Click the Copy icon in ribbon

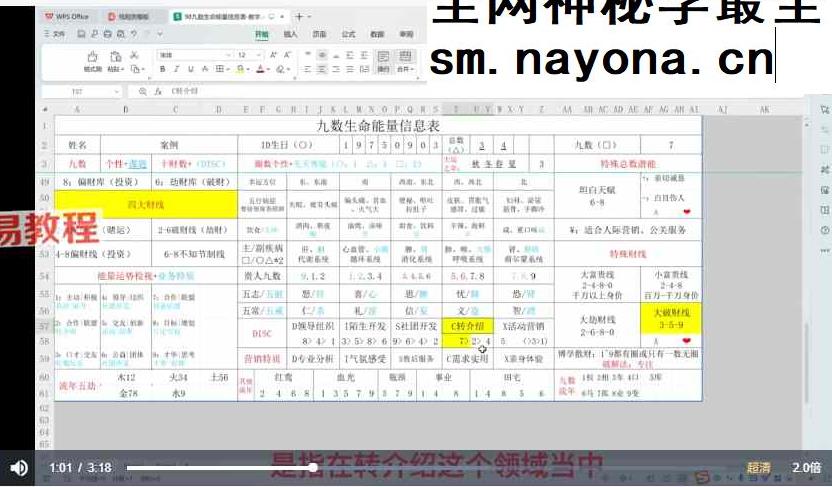tap(135, 69)
